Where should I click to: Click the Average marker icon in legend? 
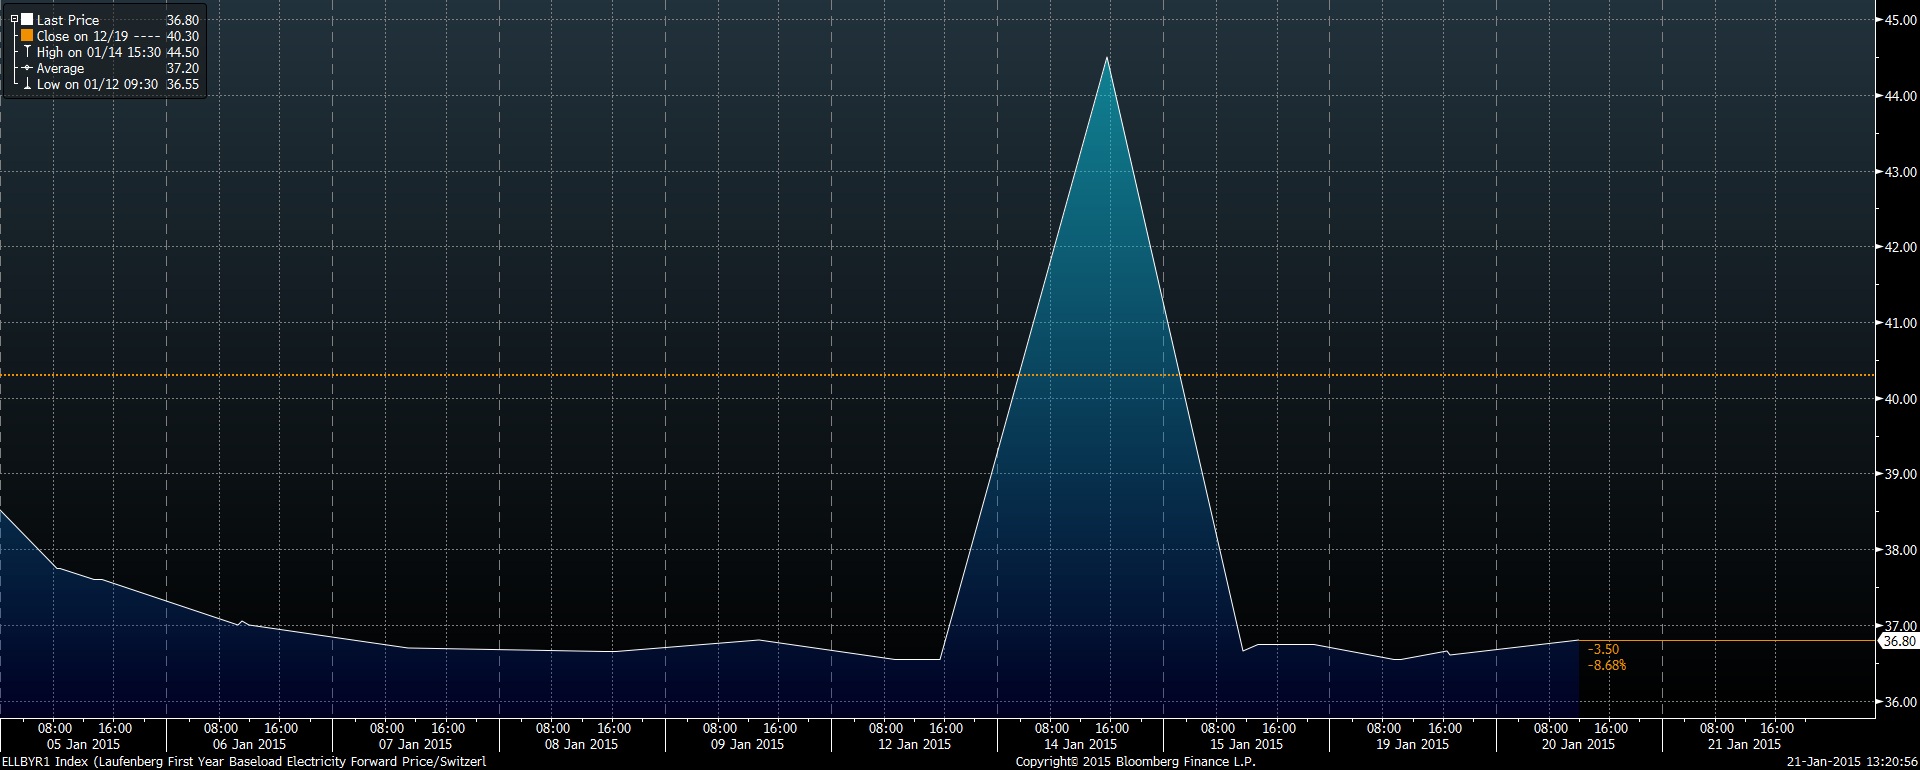(27, 68)
